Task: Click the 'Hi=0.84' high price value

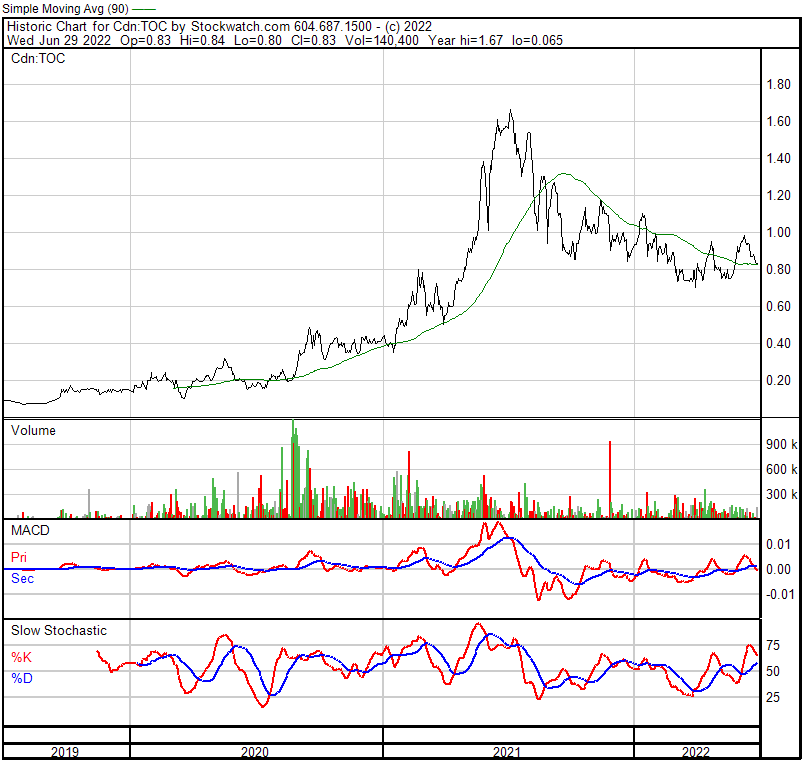Action: point(202,40)
